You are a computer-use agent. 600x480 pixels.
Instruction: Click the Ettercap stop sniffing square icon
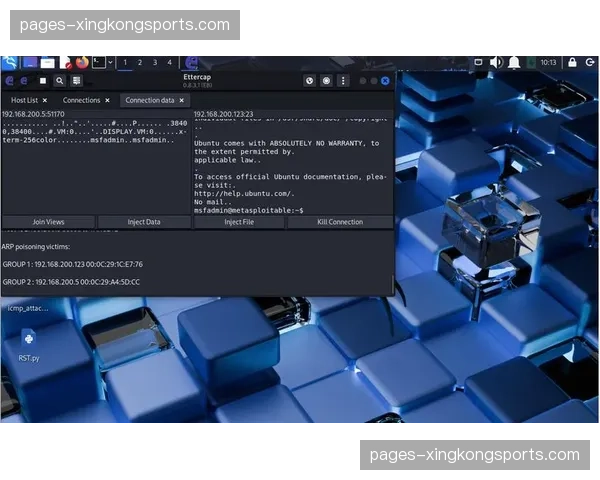tap(43, 81)
